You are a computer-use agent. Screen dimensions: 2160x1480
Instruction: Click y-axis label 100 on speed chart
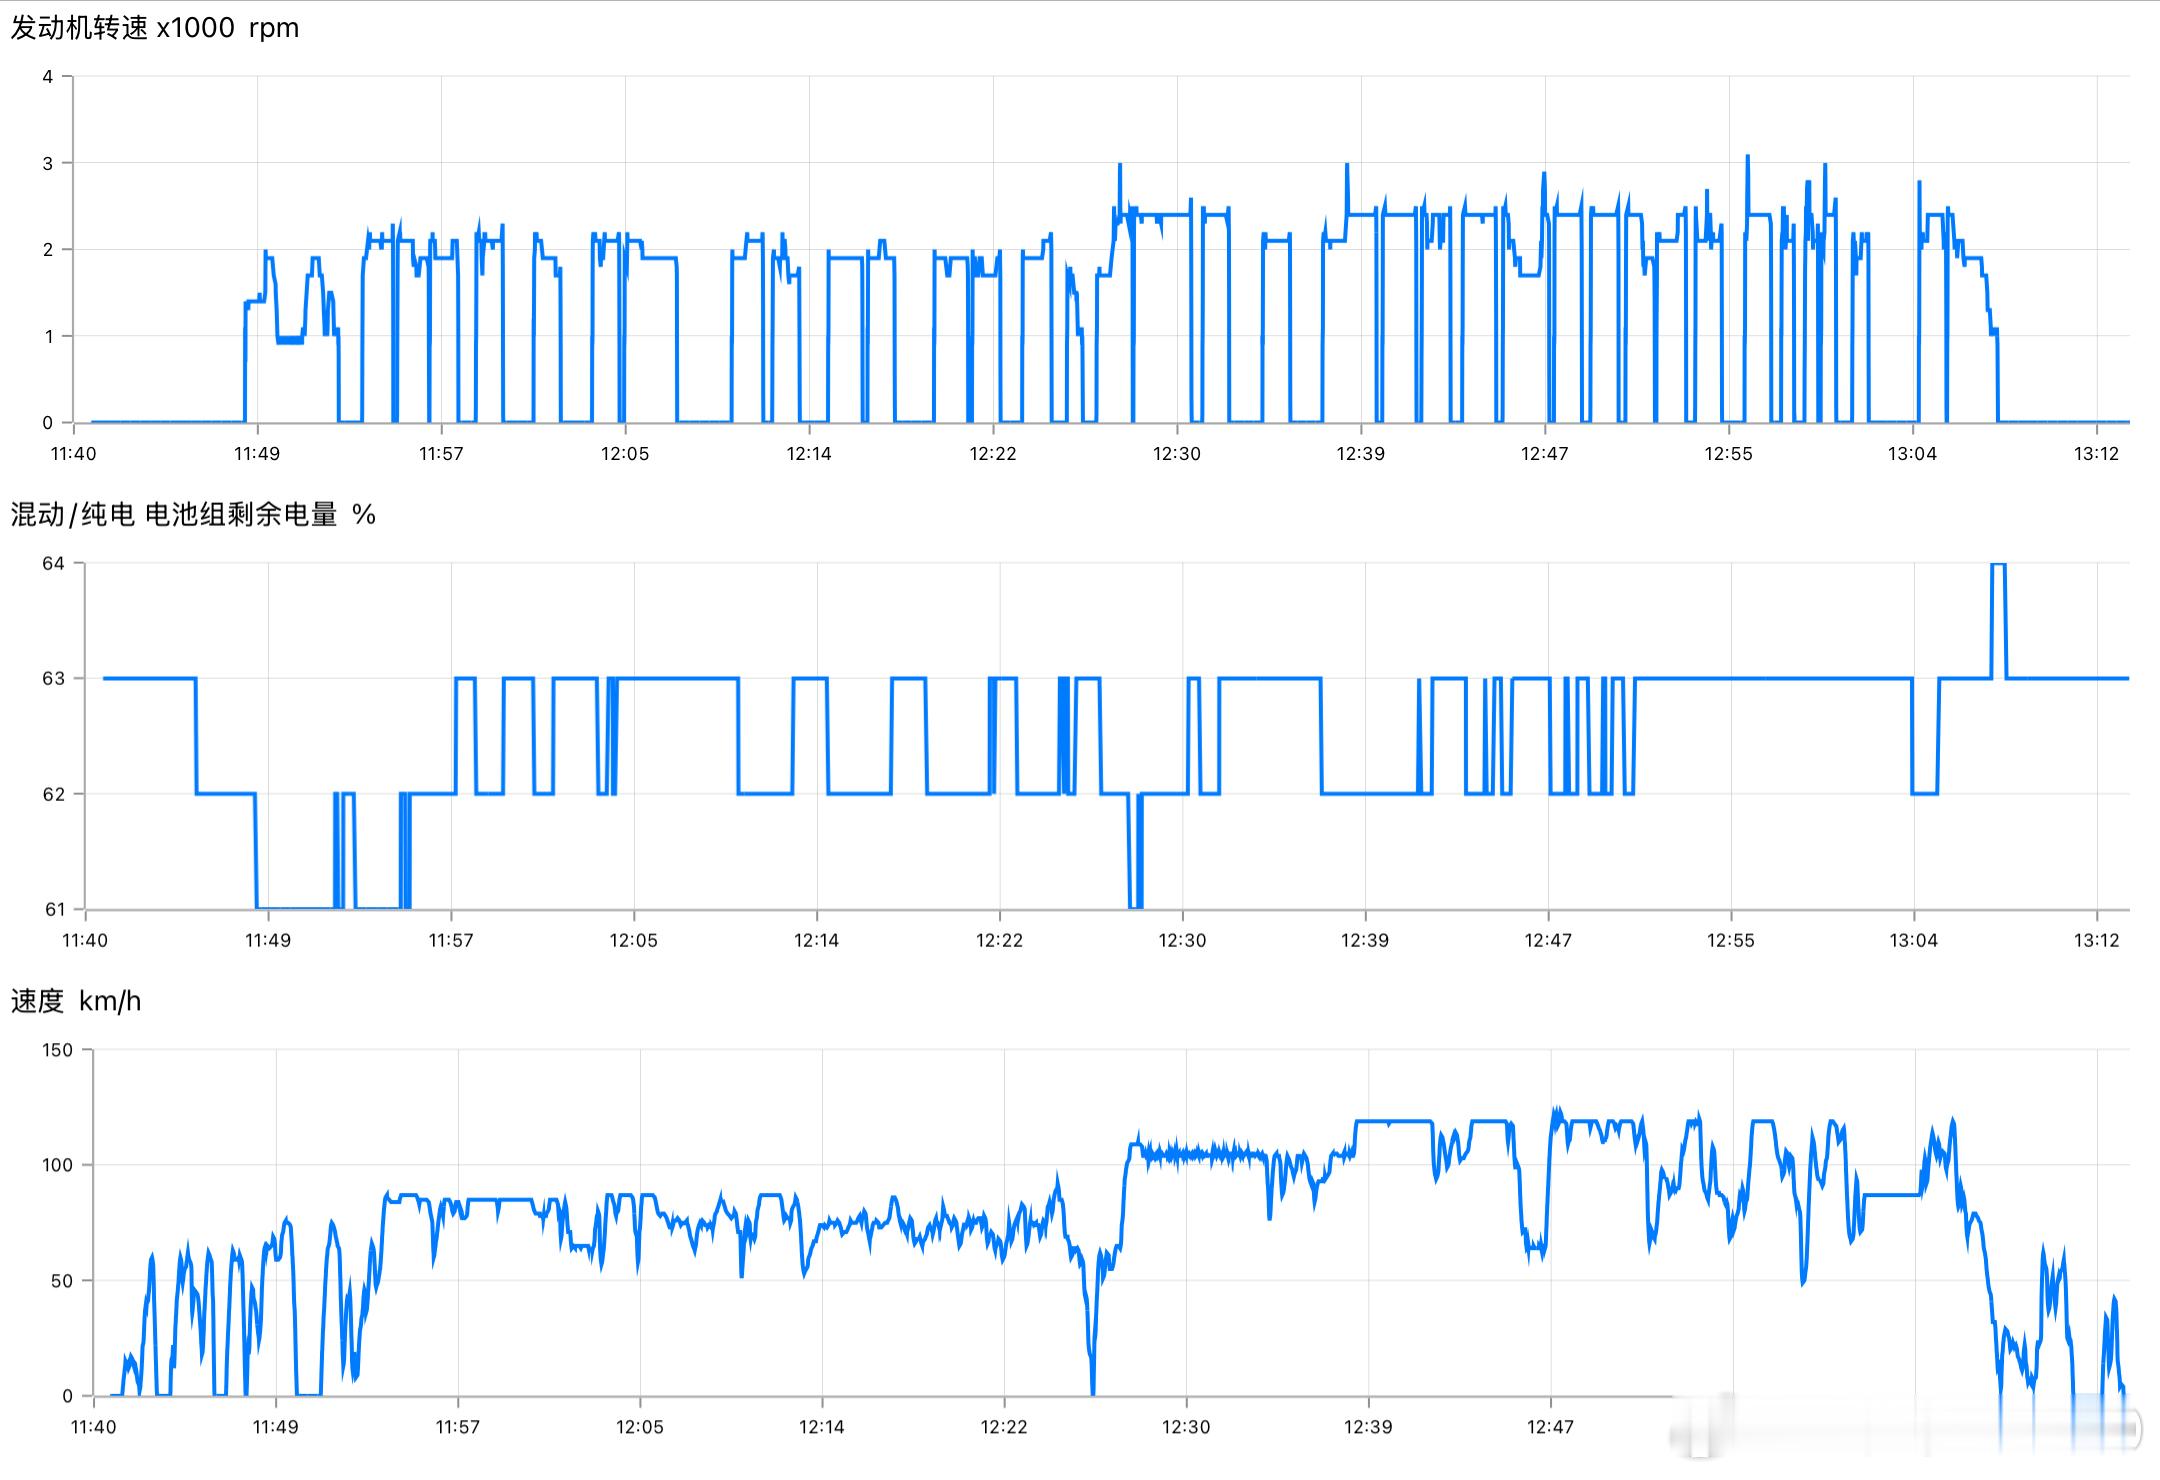[x=57, y=1165]
